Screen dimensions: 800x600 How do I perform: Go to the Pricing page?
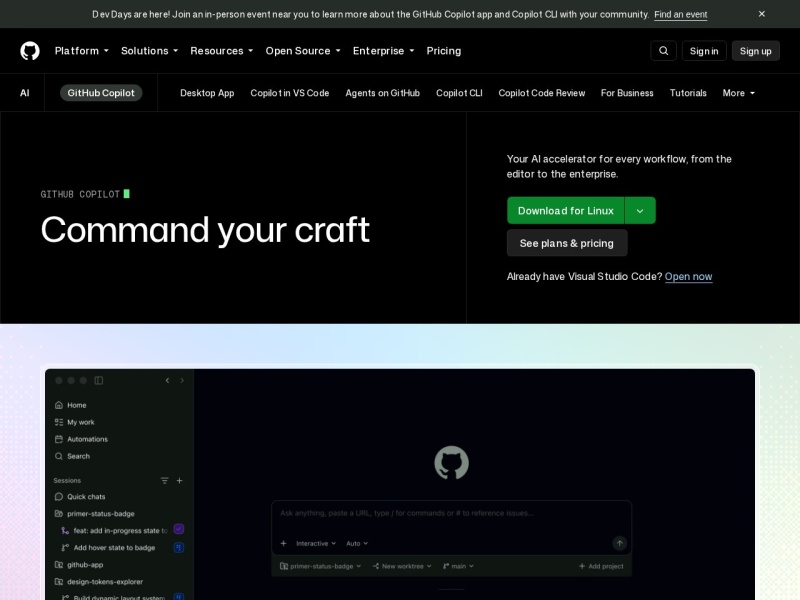click(443, 51)
